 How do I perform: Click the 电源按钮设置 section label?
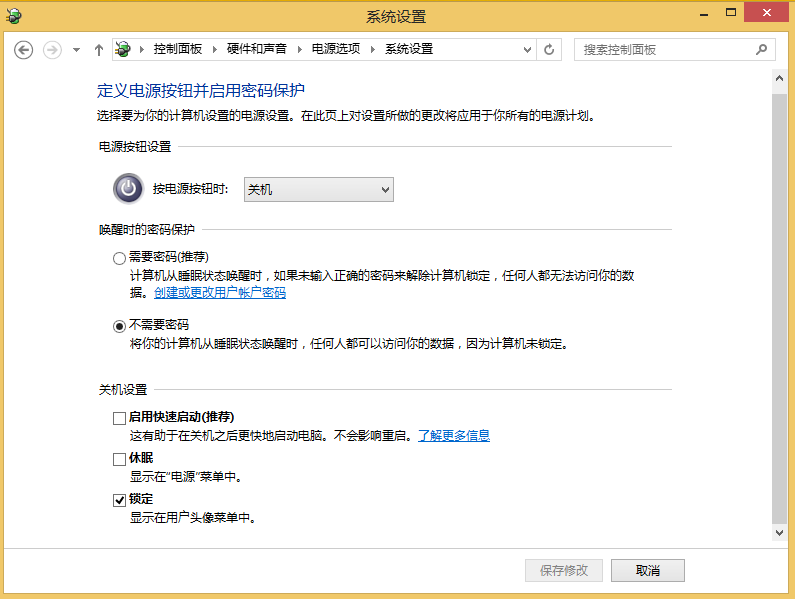(x=135, y=147)
